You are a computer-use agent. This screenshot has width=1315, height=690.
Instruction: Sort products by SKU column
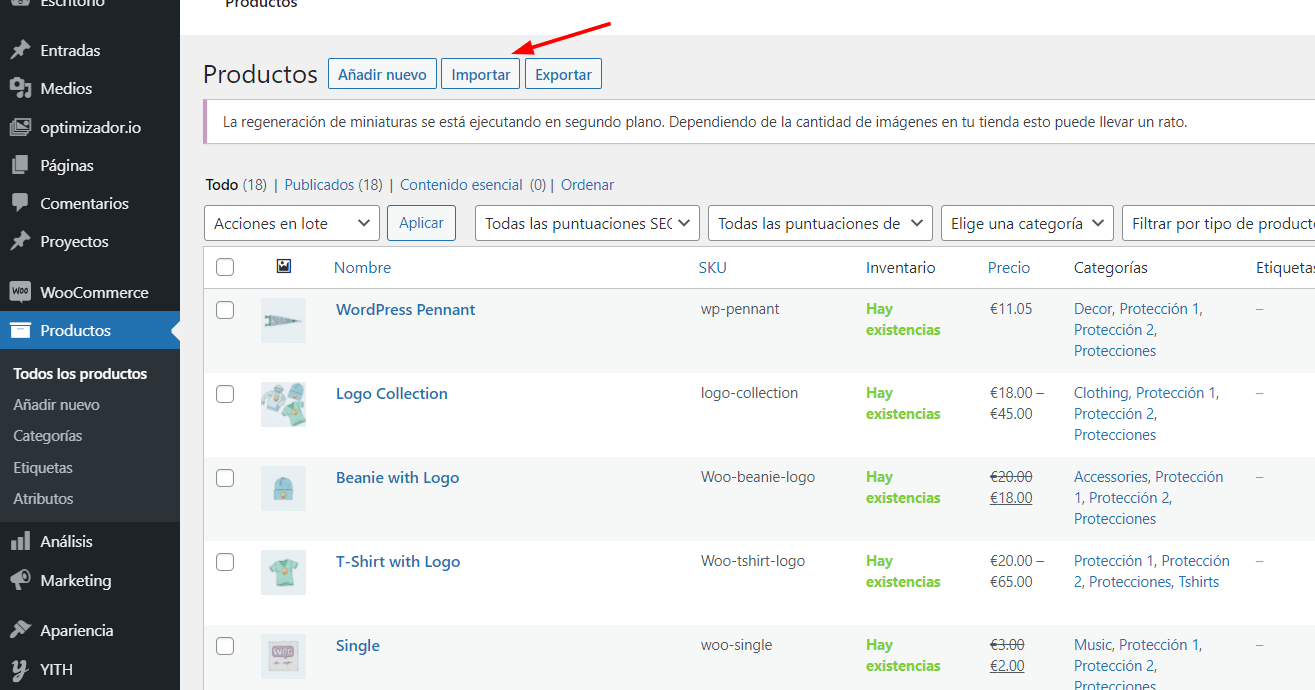pos(712,267)
